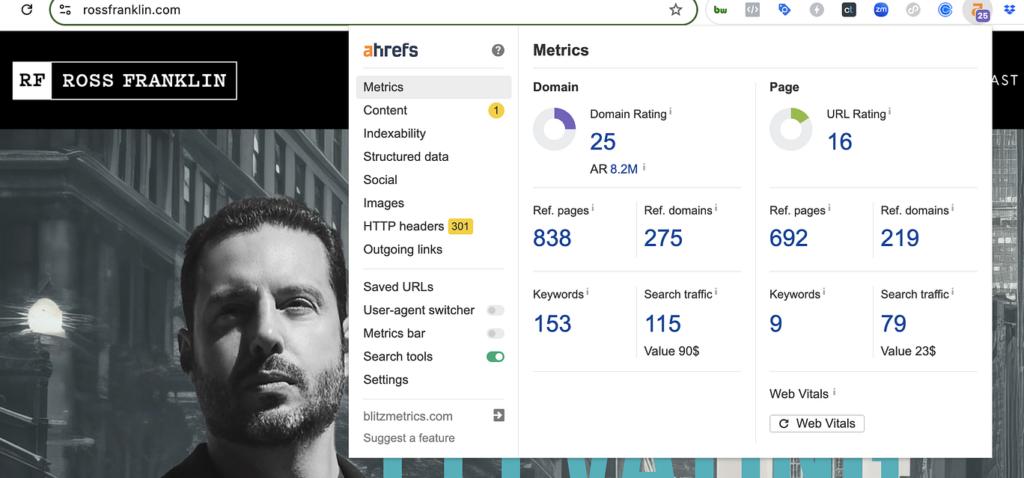Click the URL Rating donut chart
The width and height of the screenshot is (1024, 478).
pyautogui.click(x=791, y=129)
